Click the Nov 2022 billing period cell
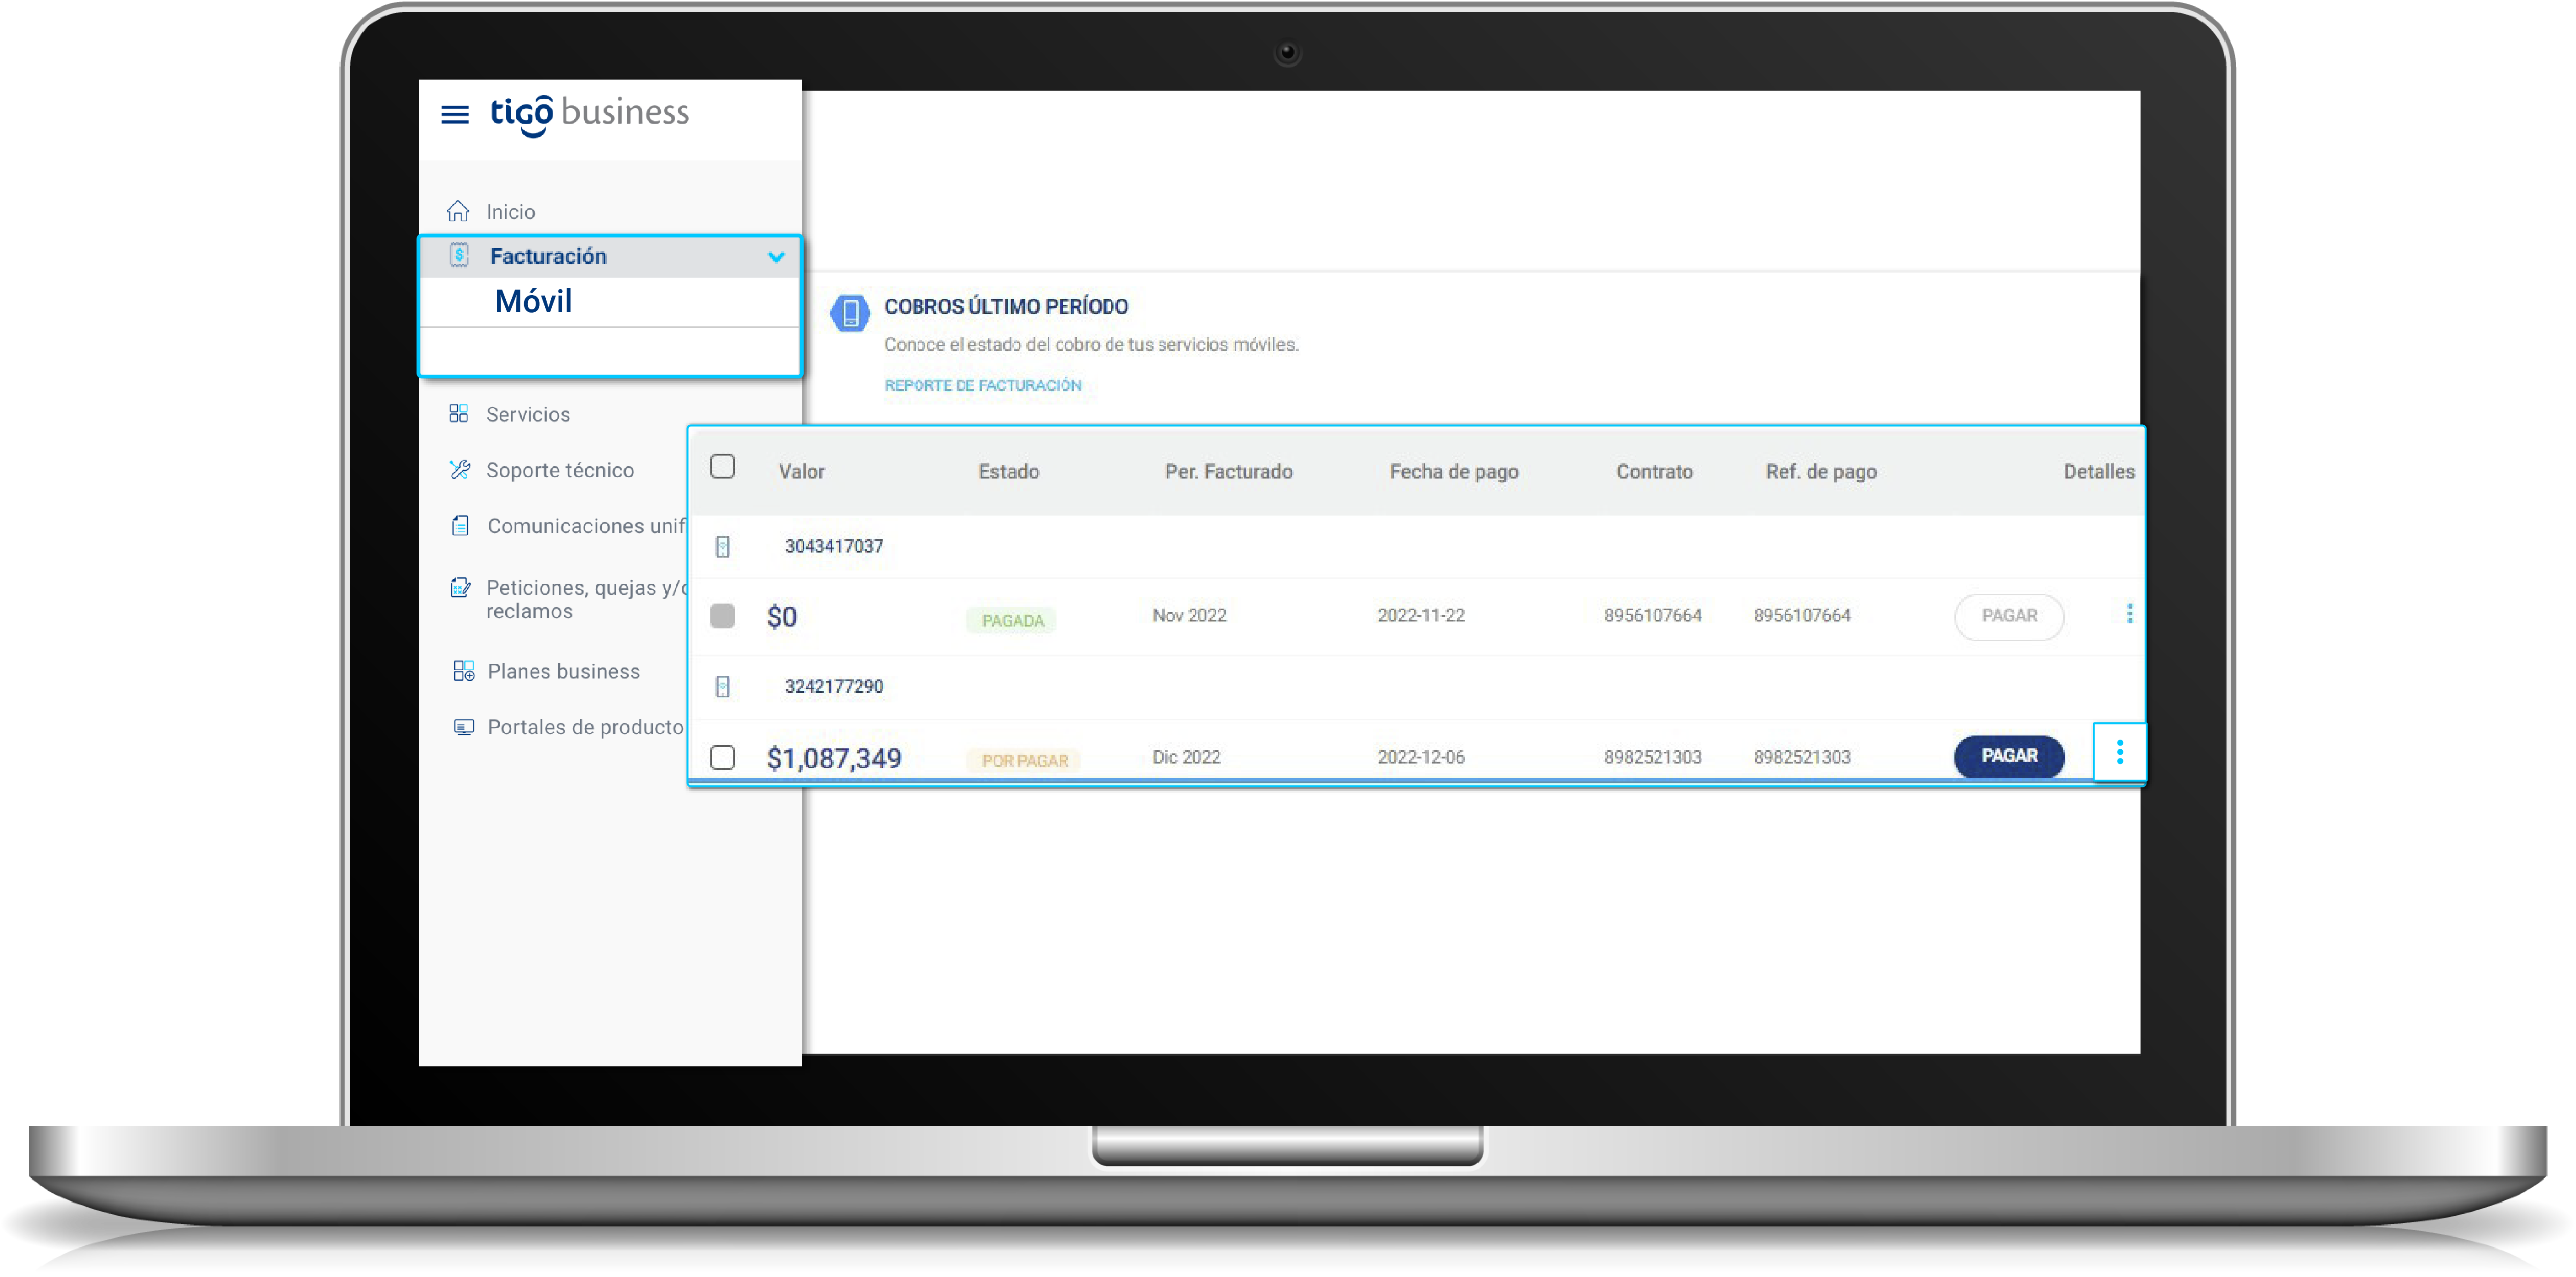Image resolution: width=2576 pixels, height=1277 pixels. coord(1189,615)
